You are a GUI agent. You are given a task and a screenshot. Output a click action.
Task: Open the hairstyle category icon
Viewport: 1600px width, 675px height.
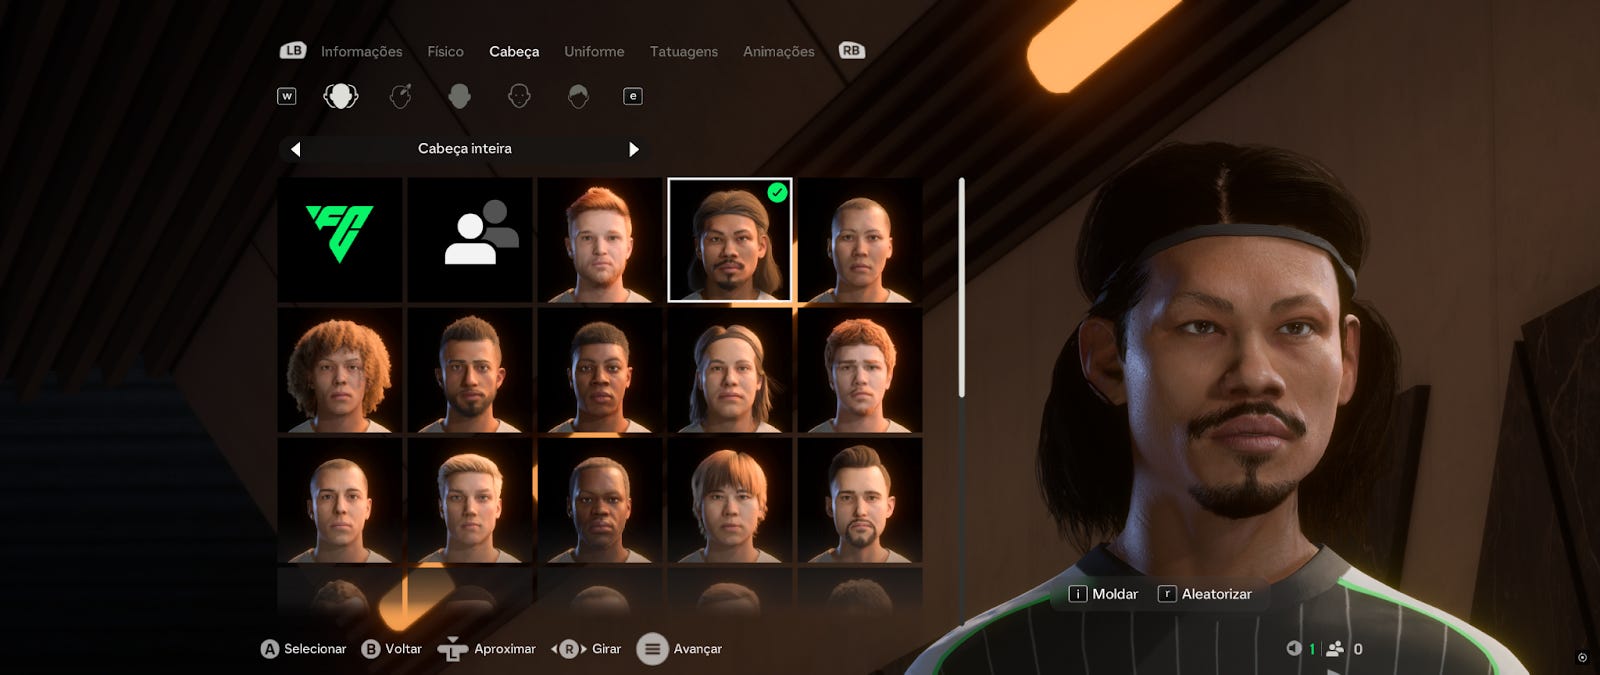pyautogui.click(x=578, y=96)
